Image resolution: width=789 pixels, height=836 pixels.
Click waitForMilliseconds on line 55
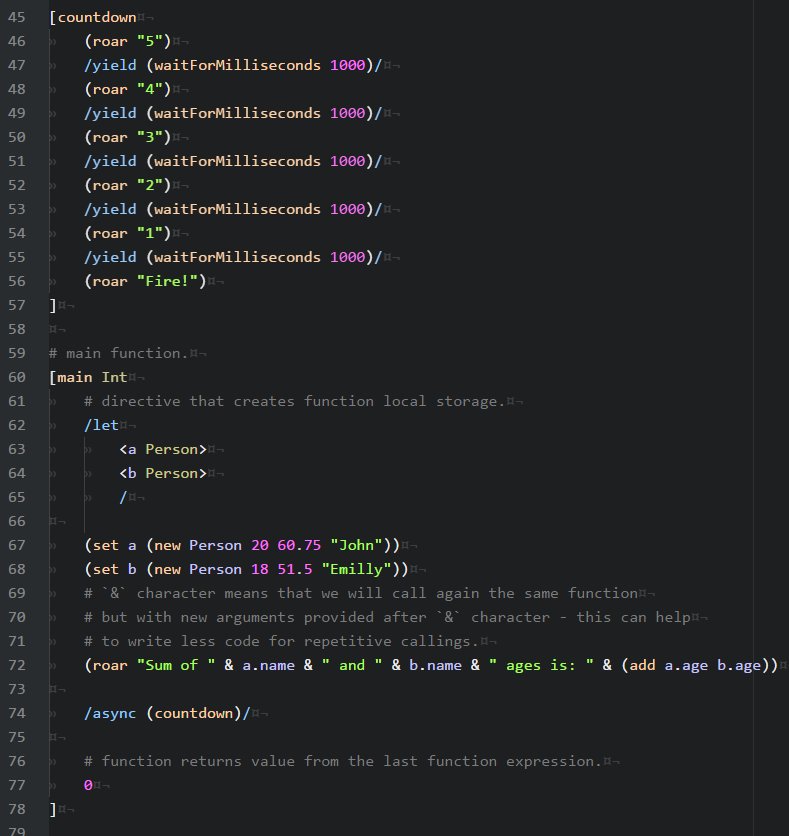pos(238,257)
